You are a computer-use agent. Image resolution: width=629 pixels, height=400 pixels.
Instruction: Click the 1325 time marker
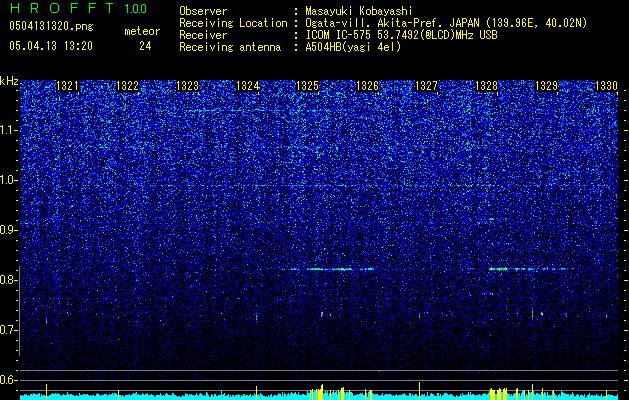307,86
